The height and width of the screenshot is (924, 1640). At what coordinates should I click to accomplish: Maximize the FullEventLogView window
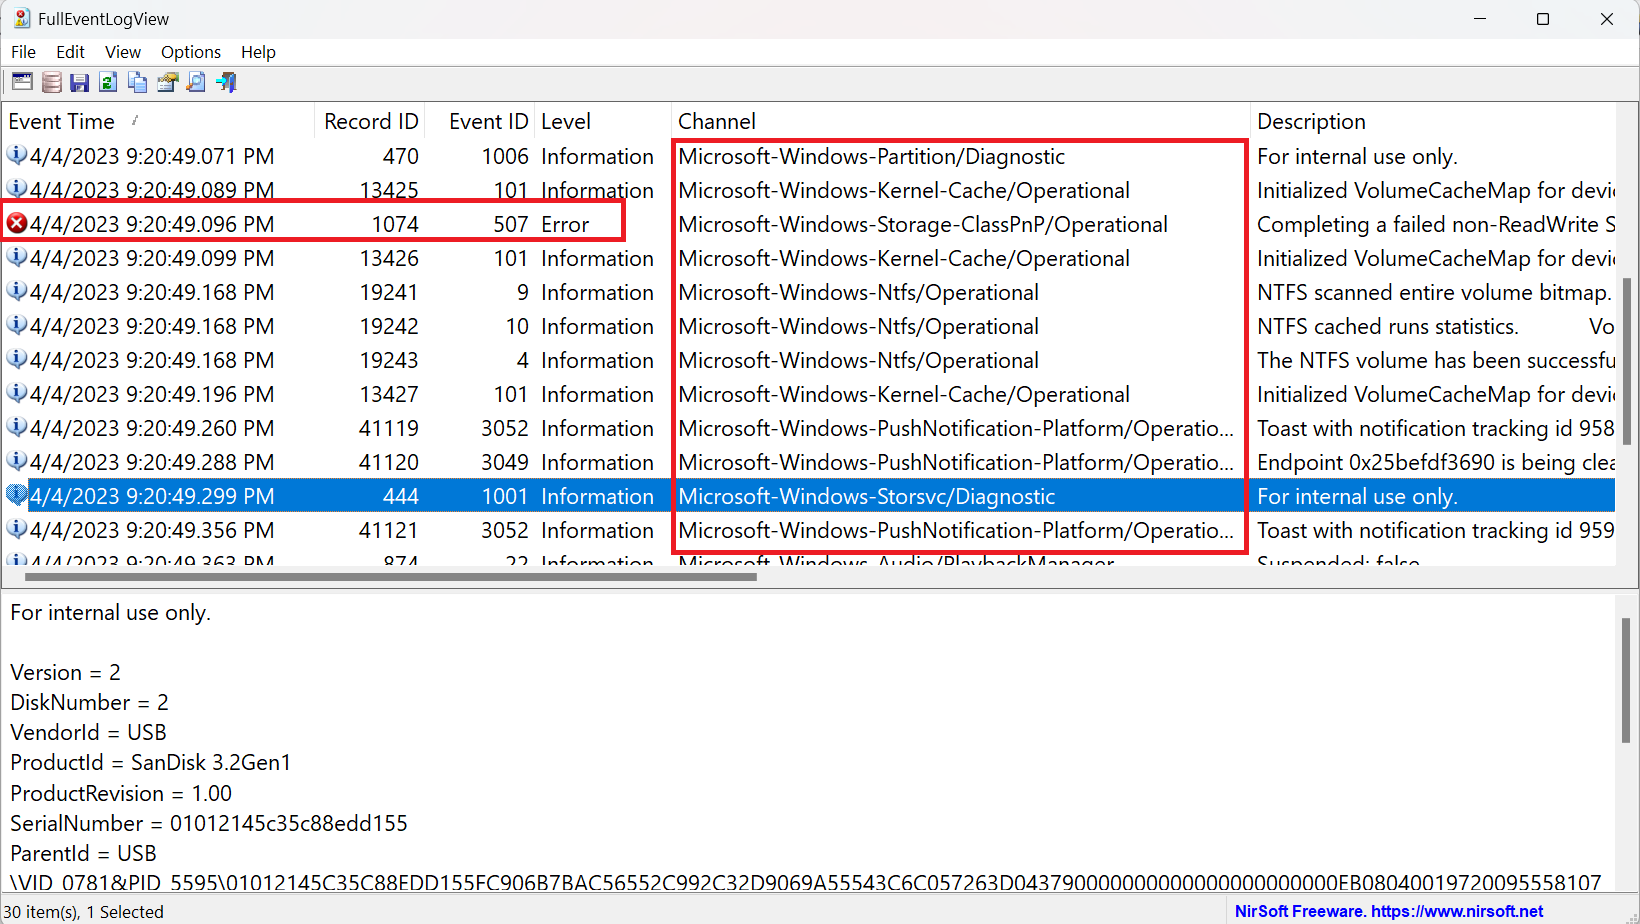1543,19
